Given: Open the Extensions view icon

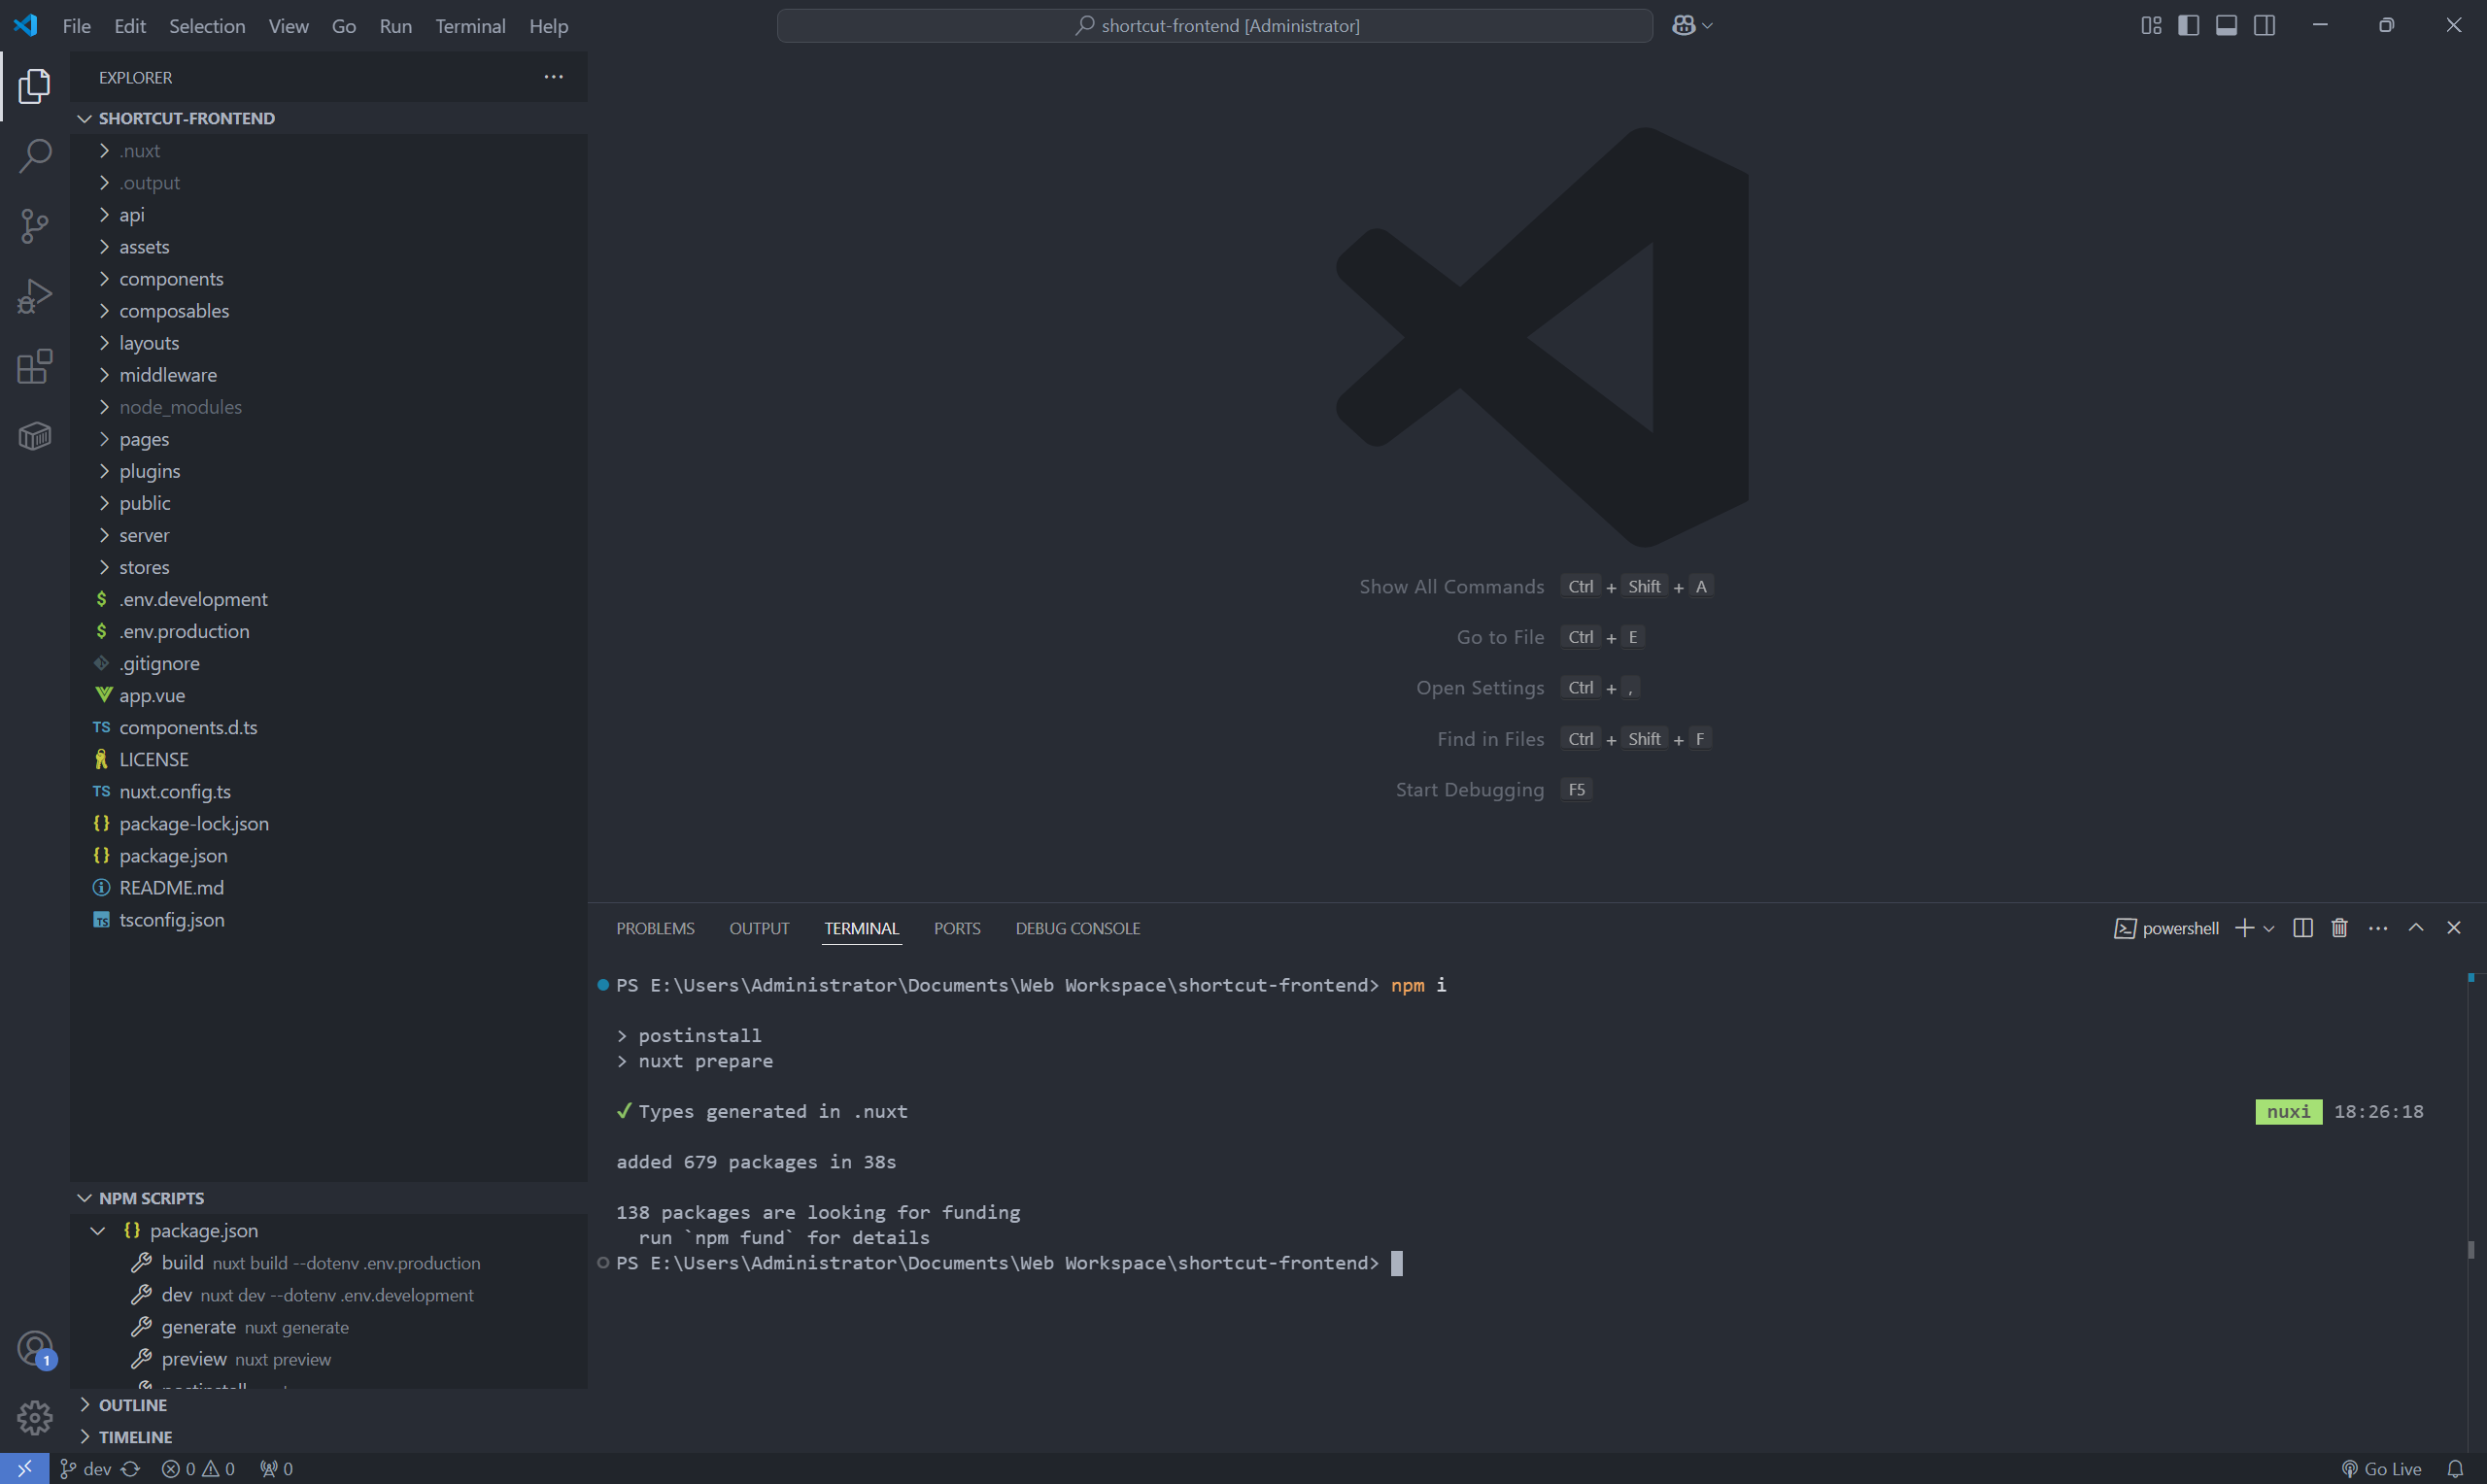Looking at the screenshot, I should tap(34, 366).
